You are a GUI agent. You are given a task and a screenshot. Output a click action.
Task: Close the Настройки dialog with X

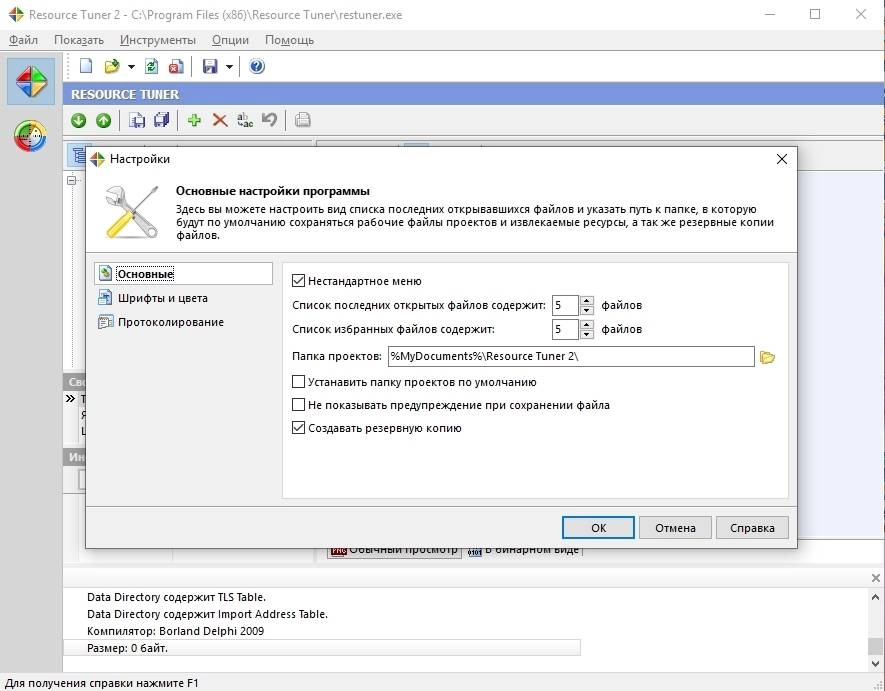click(x=782, y=159)
